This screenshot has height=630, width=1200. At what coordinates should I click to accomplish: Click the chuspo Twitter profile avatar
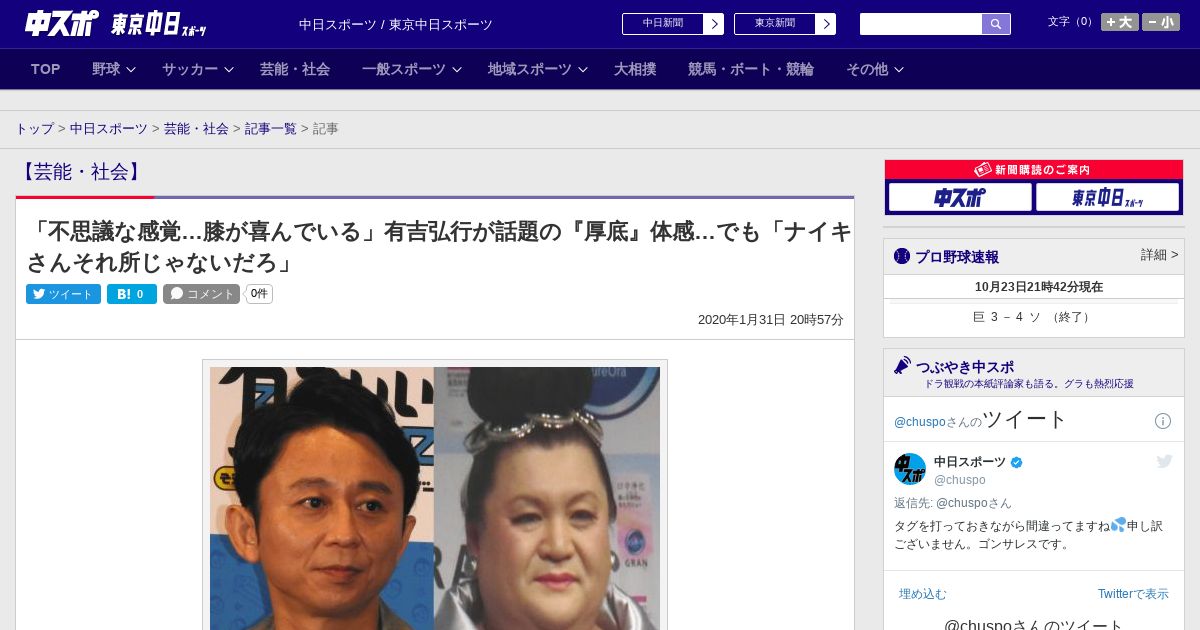click(x=910, y=469)
